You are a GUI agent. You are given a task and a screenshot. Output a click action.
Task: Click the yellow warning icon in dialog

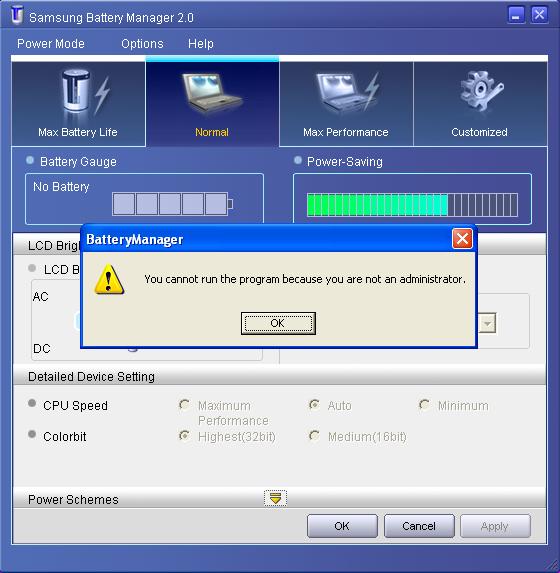pos(109,280)
